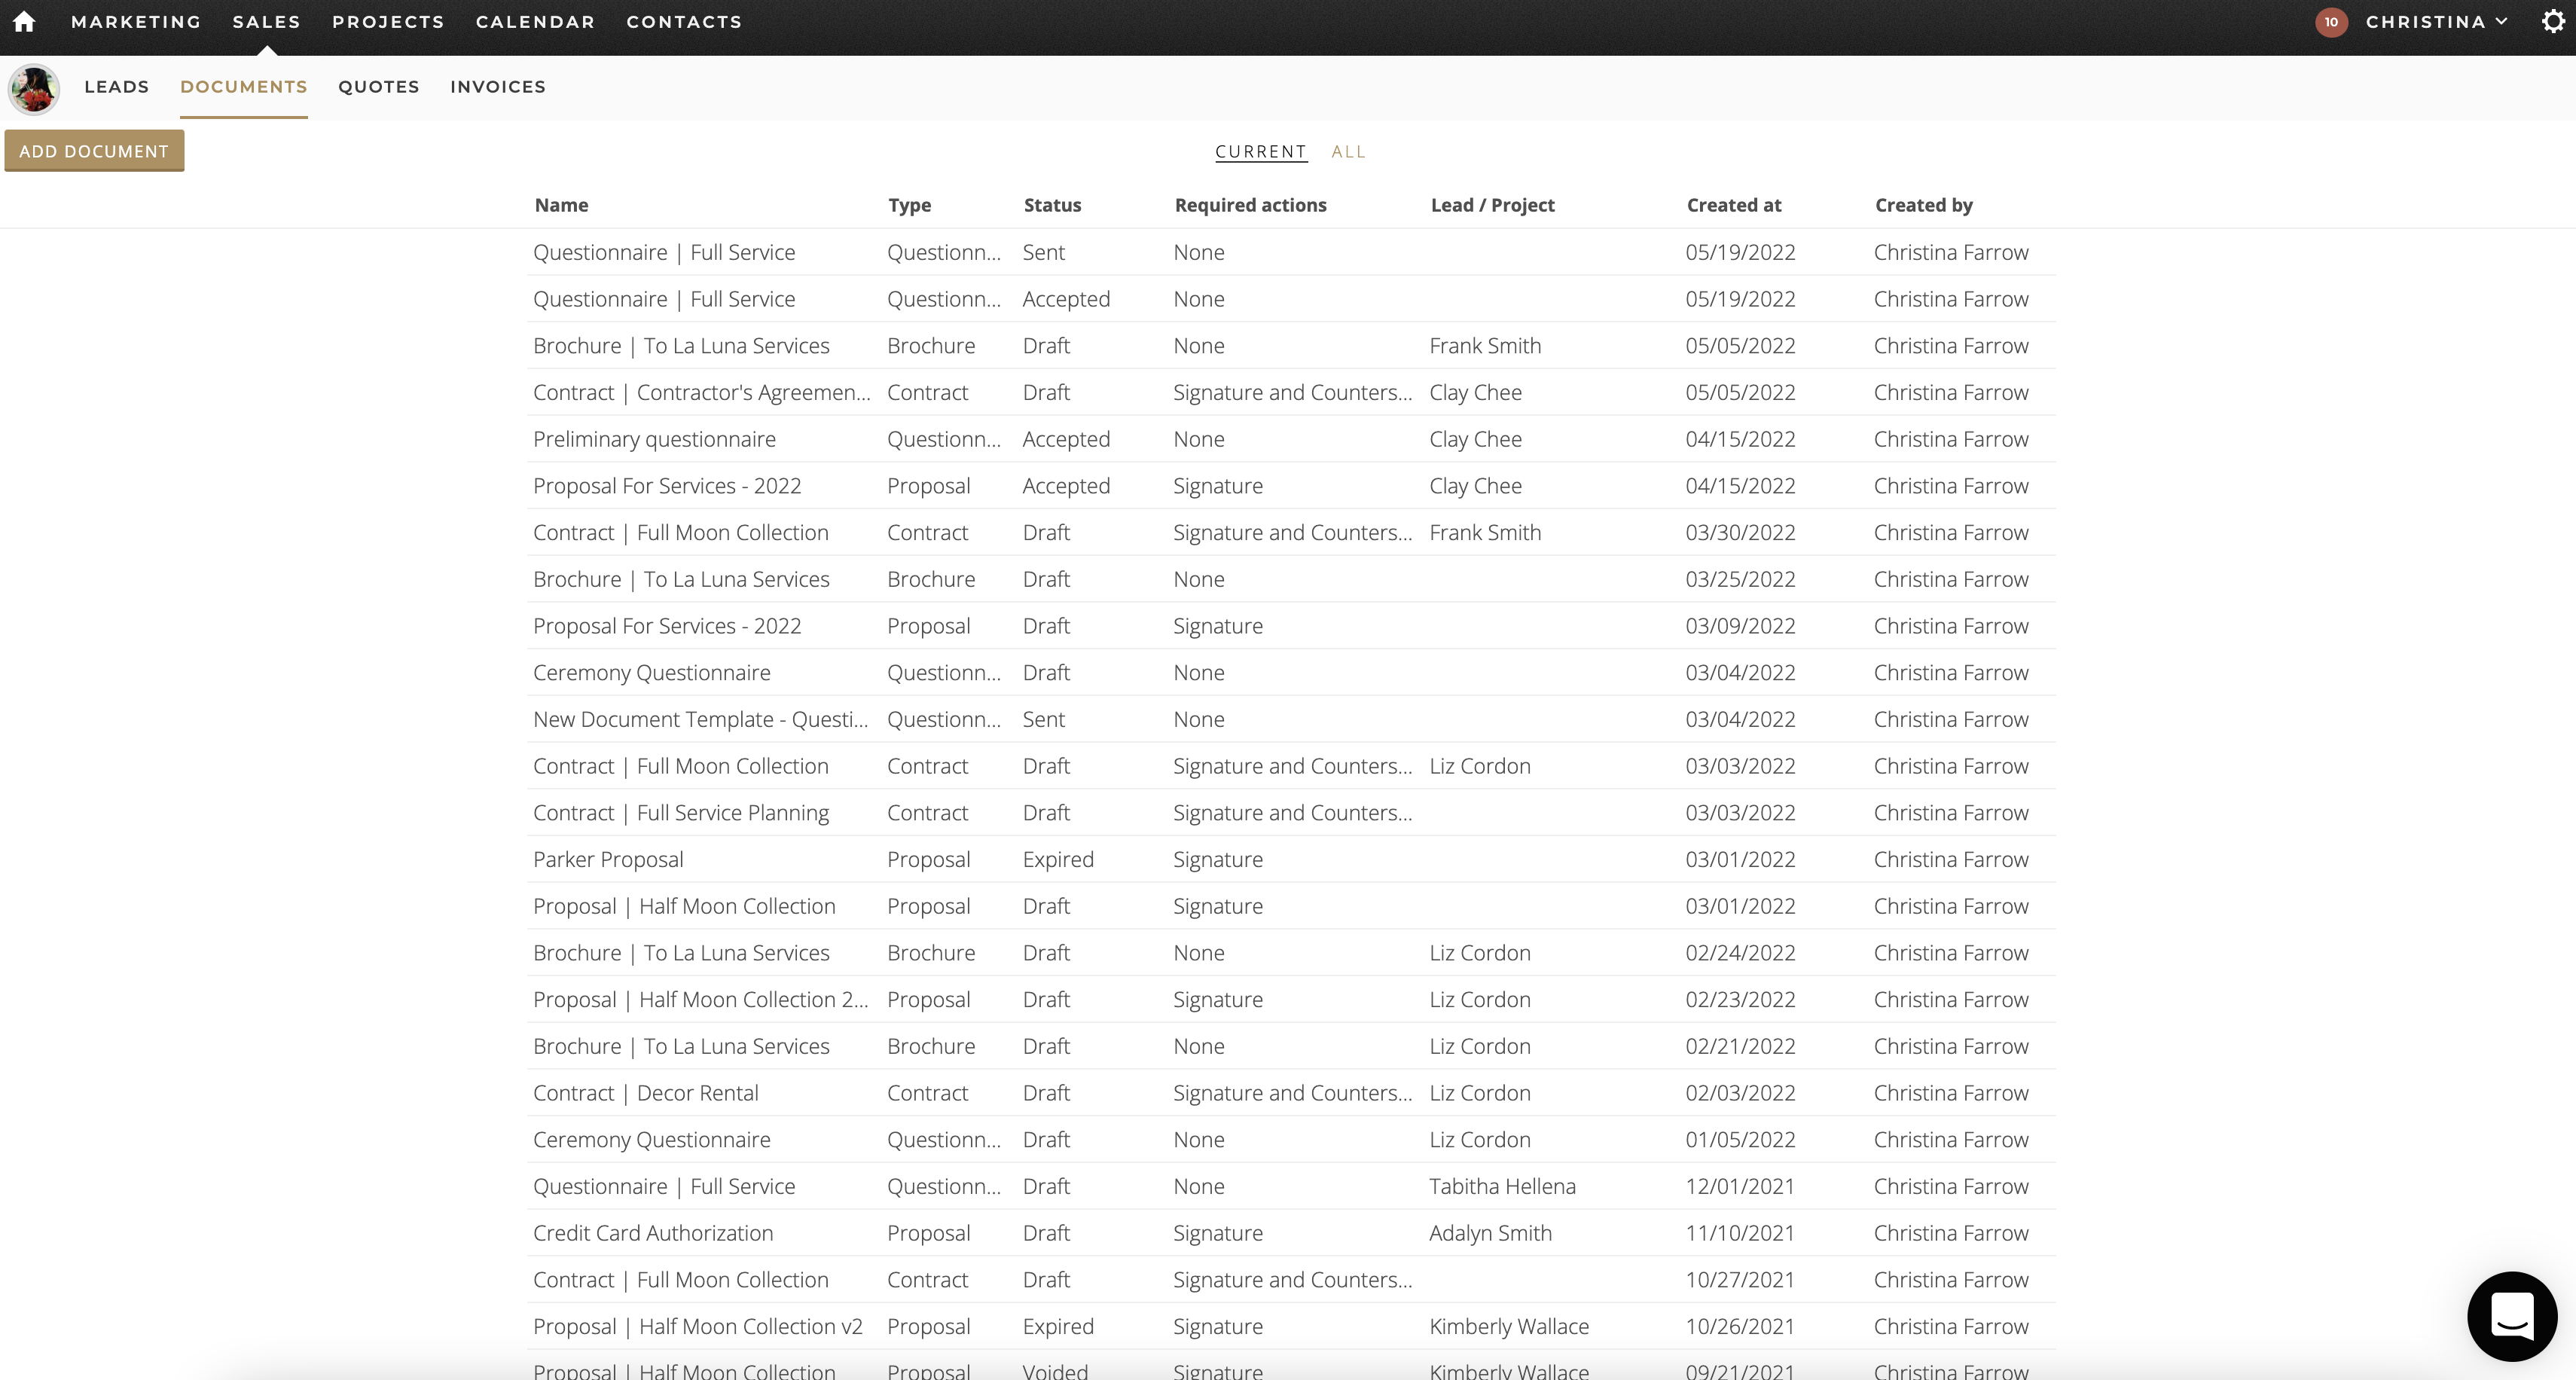Click the CALENDAR menu item
This screenshot has width=2576, height=1380.
[536, 22]
